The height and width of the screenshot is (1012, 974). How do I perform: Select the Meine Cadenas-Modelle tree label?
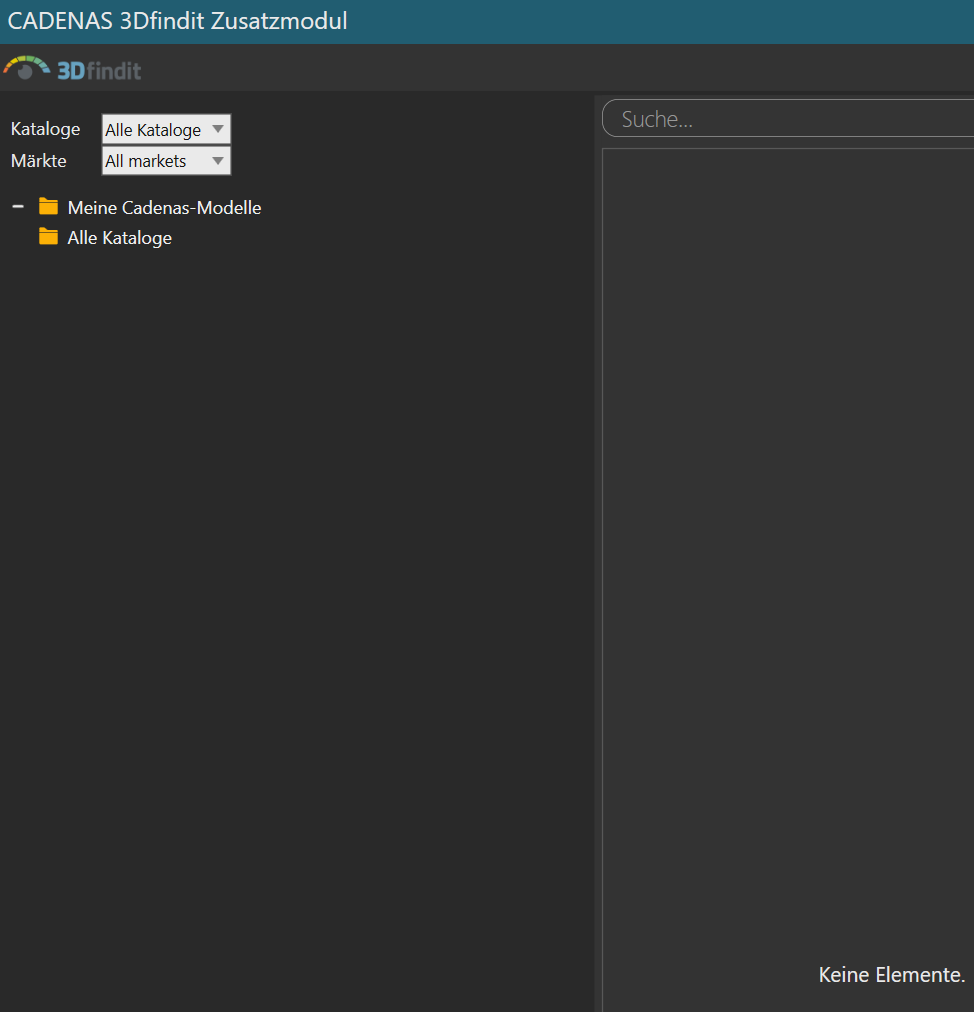coord(164,208)
